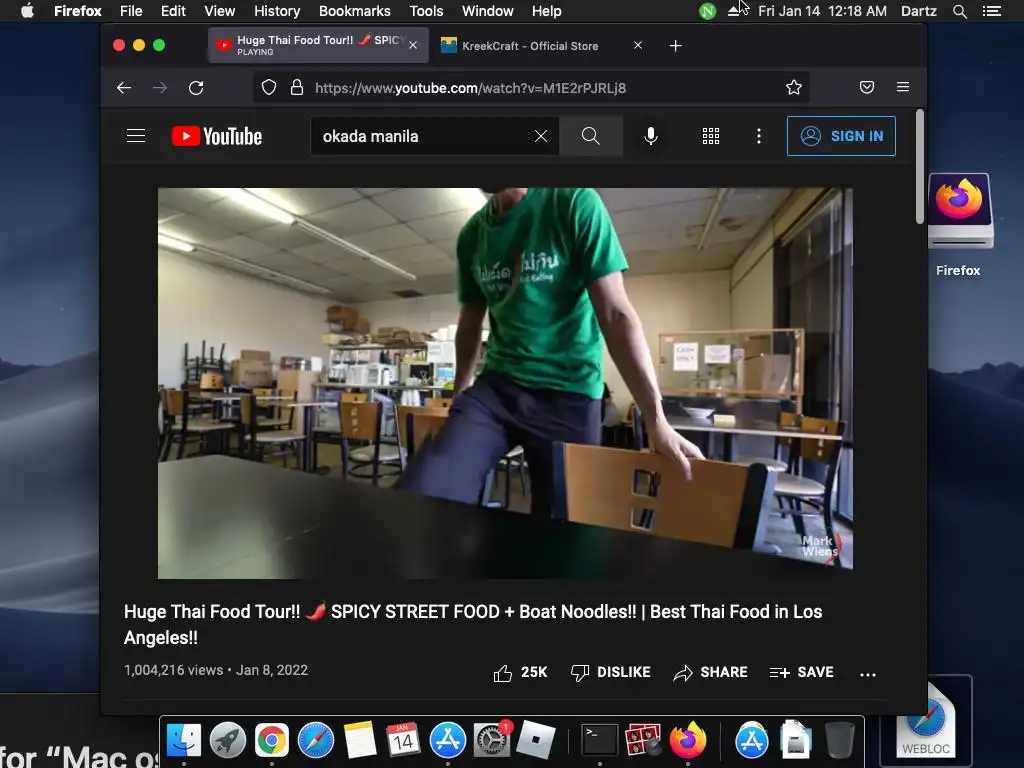The height and width of the screenshot is (768, 1024).
Task: Open Roblox from the Dock
Action: tap(536, 741)
